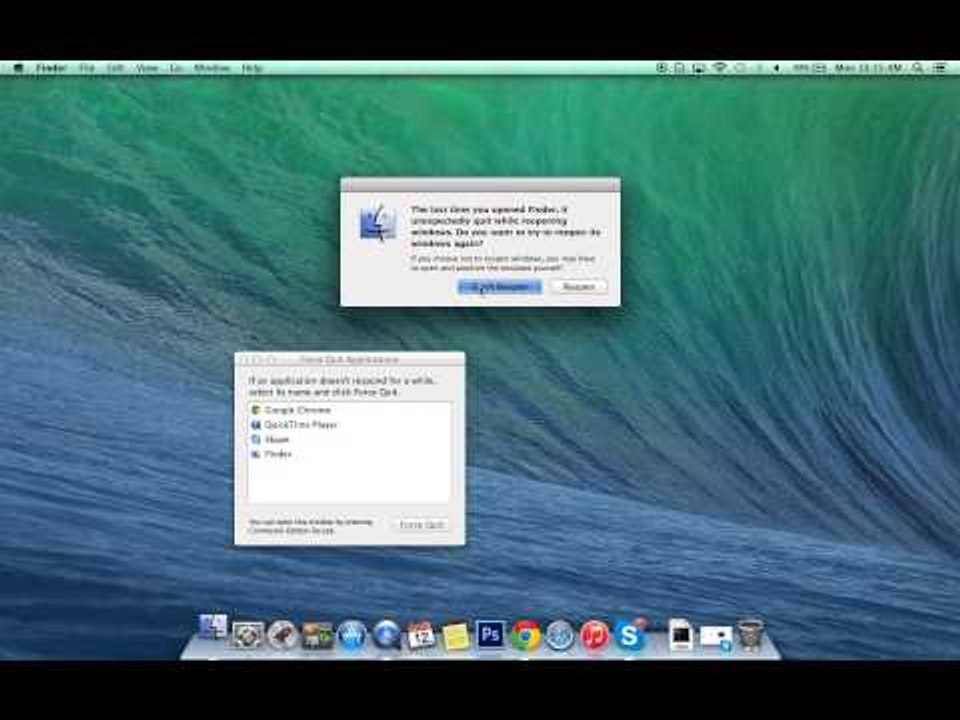Viewport: 960px width, 720px height.
Task: Open the File menu
Action: [x=87, y=68]
